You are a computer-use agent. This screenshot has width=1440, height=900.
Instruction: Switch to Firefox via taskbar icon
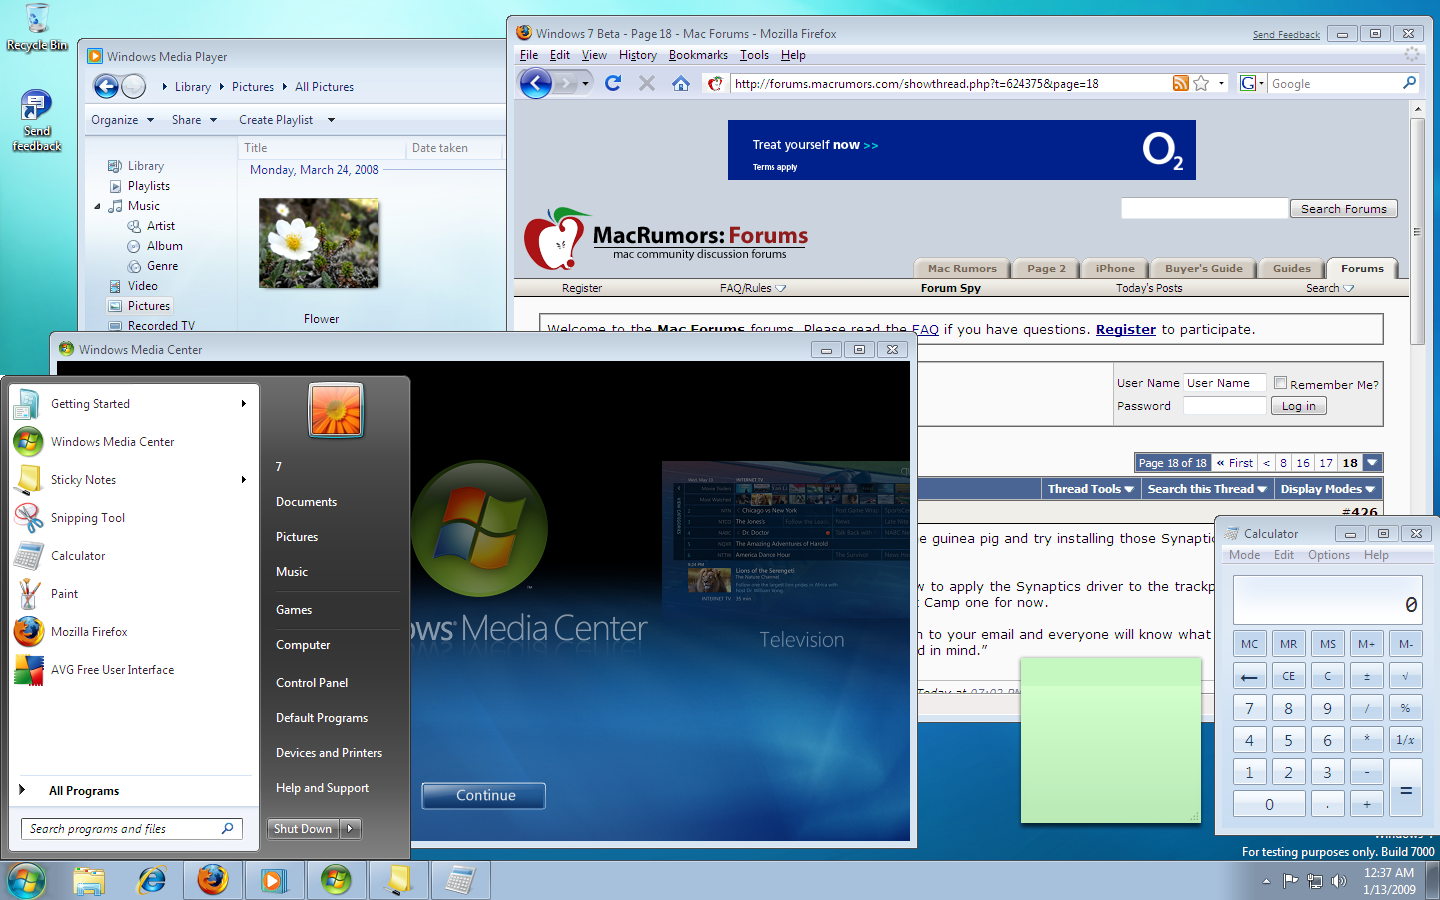point(212,881)
